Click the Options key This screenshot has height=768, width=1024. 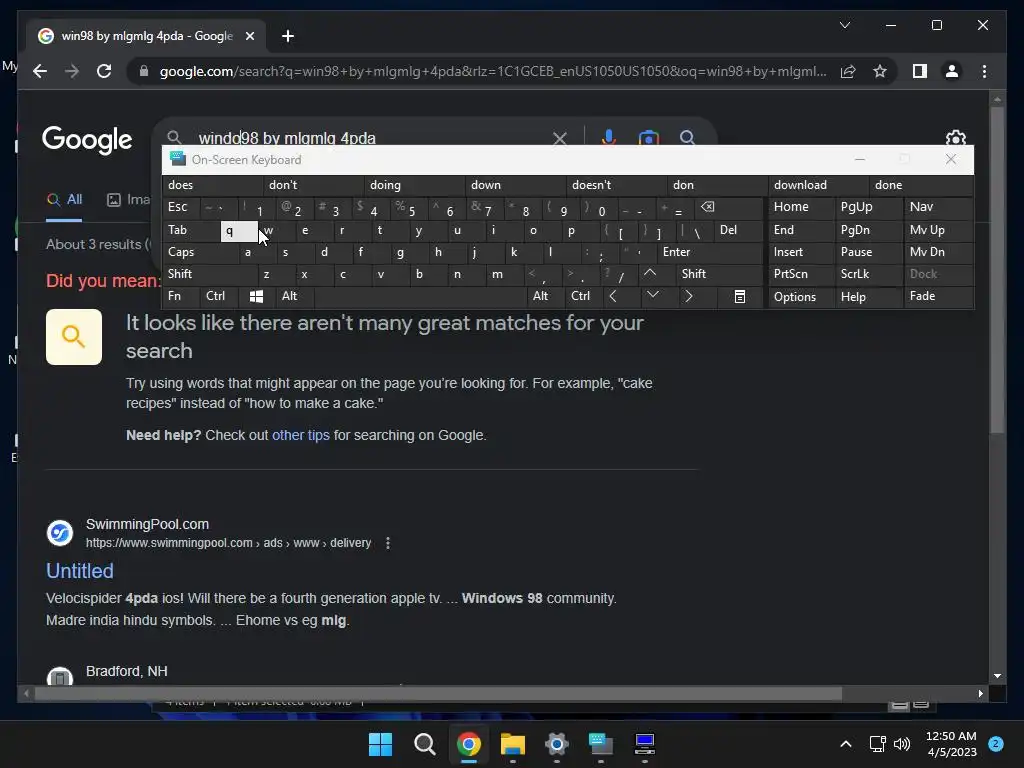801,296
